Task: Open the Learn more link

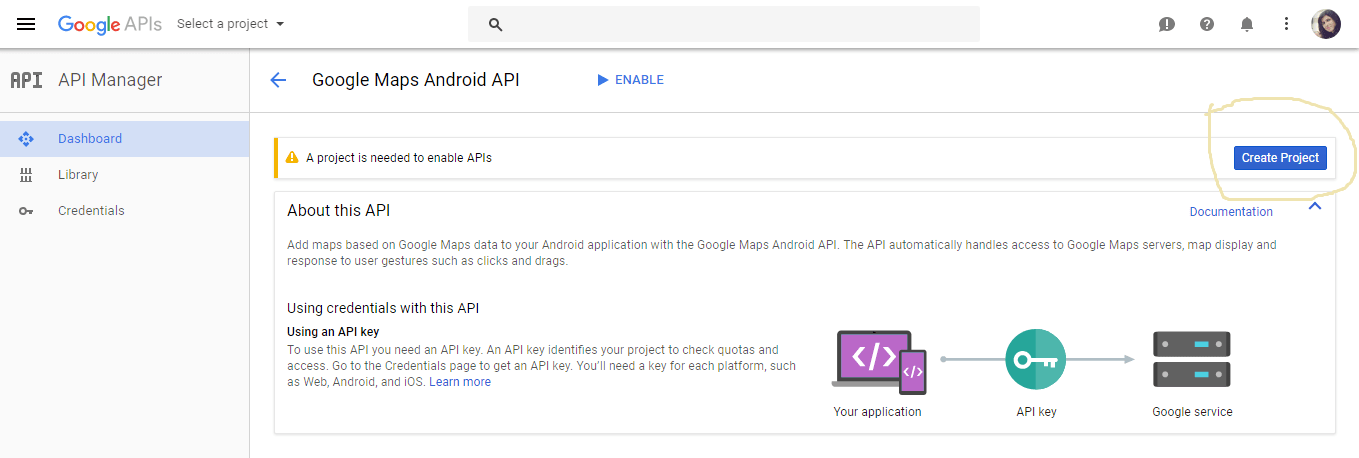Action: click(460, 382)
